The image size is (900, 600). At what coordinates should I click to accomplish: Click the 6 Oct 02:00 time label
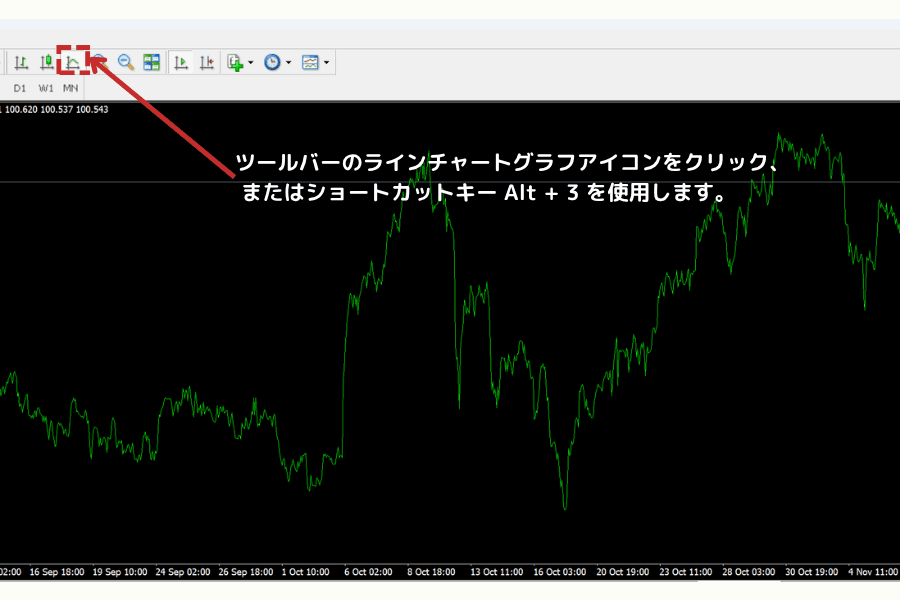[x=368, y=572]
